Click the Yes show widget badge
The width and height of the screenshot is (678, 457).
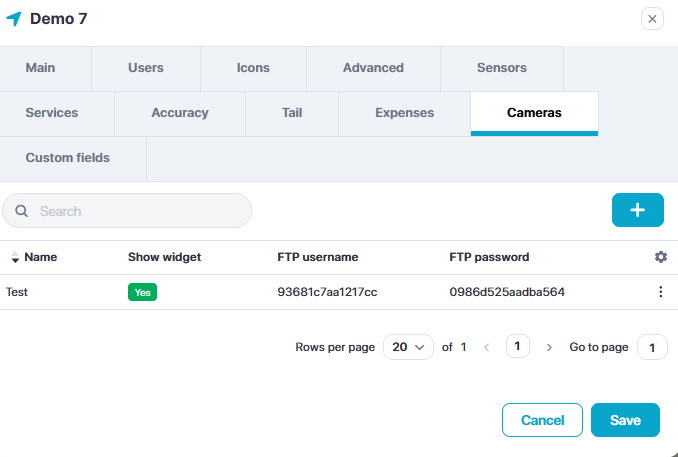click(142, 292)
